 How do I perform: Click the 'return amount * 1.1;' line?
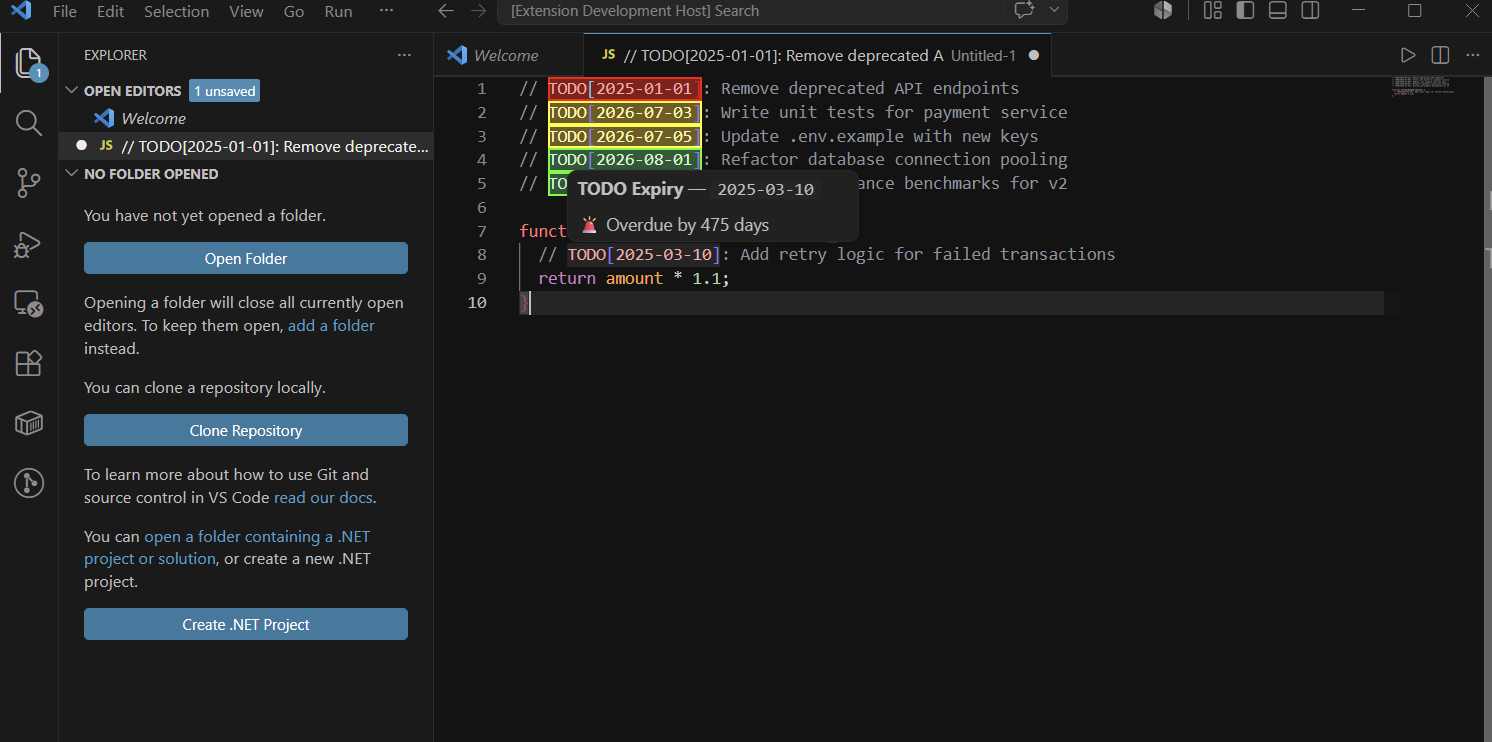click(x=634, y=278)
